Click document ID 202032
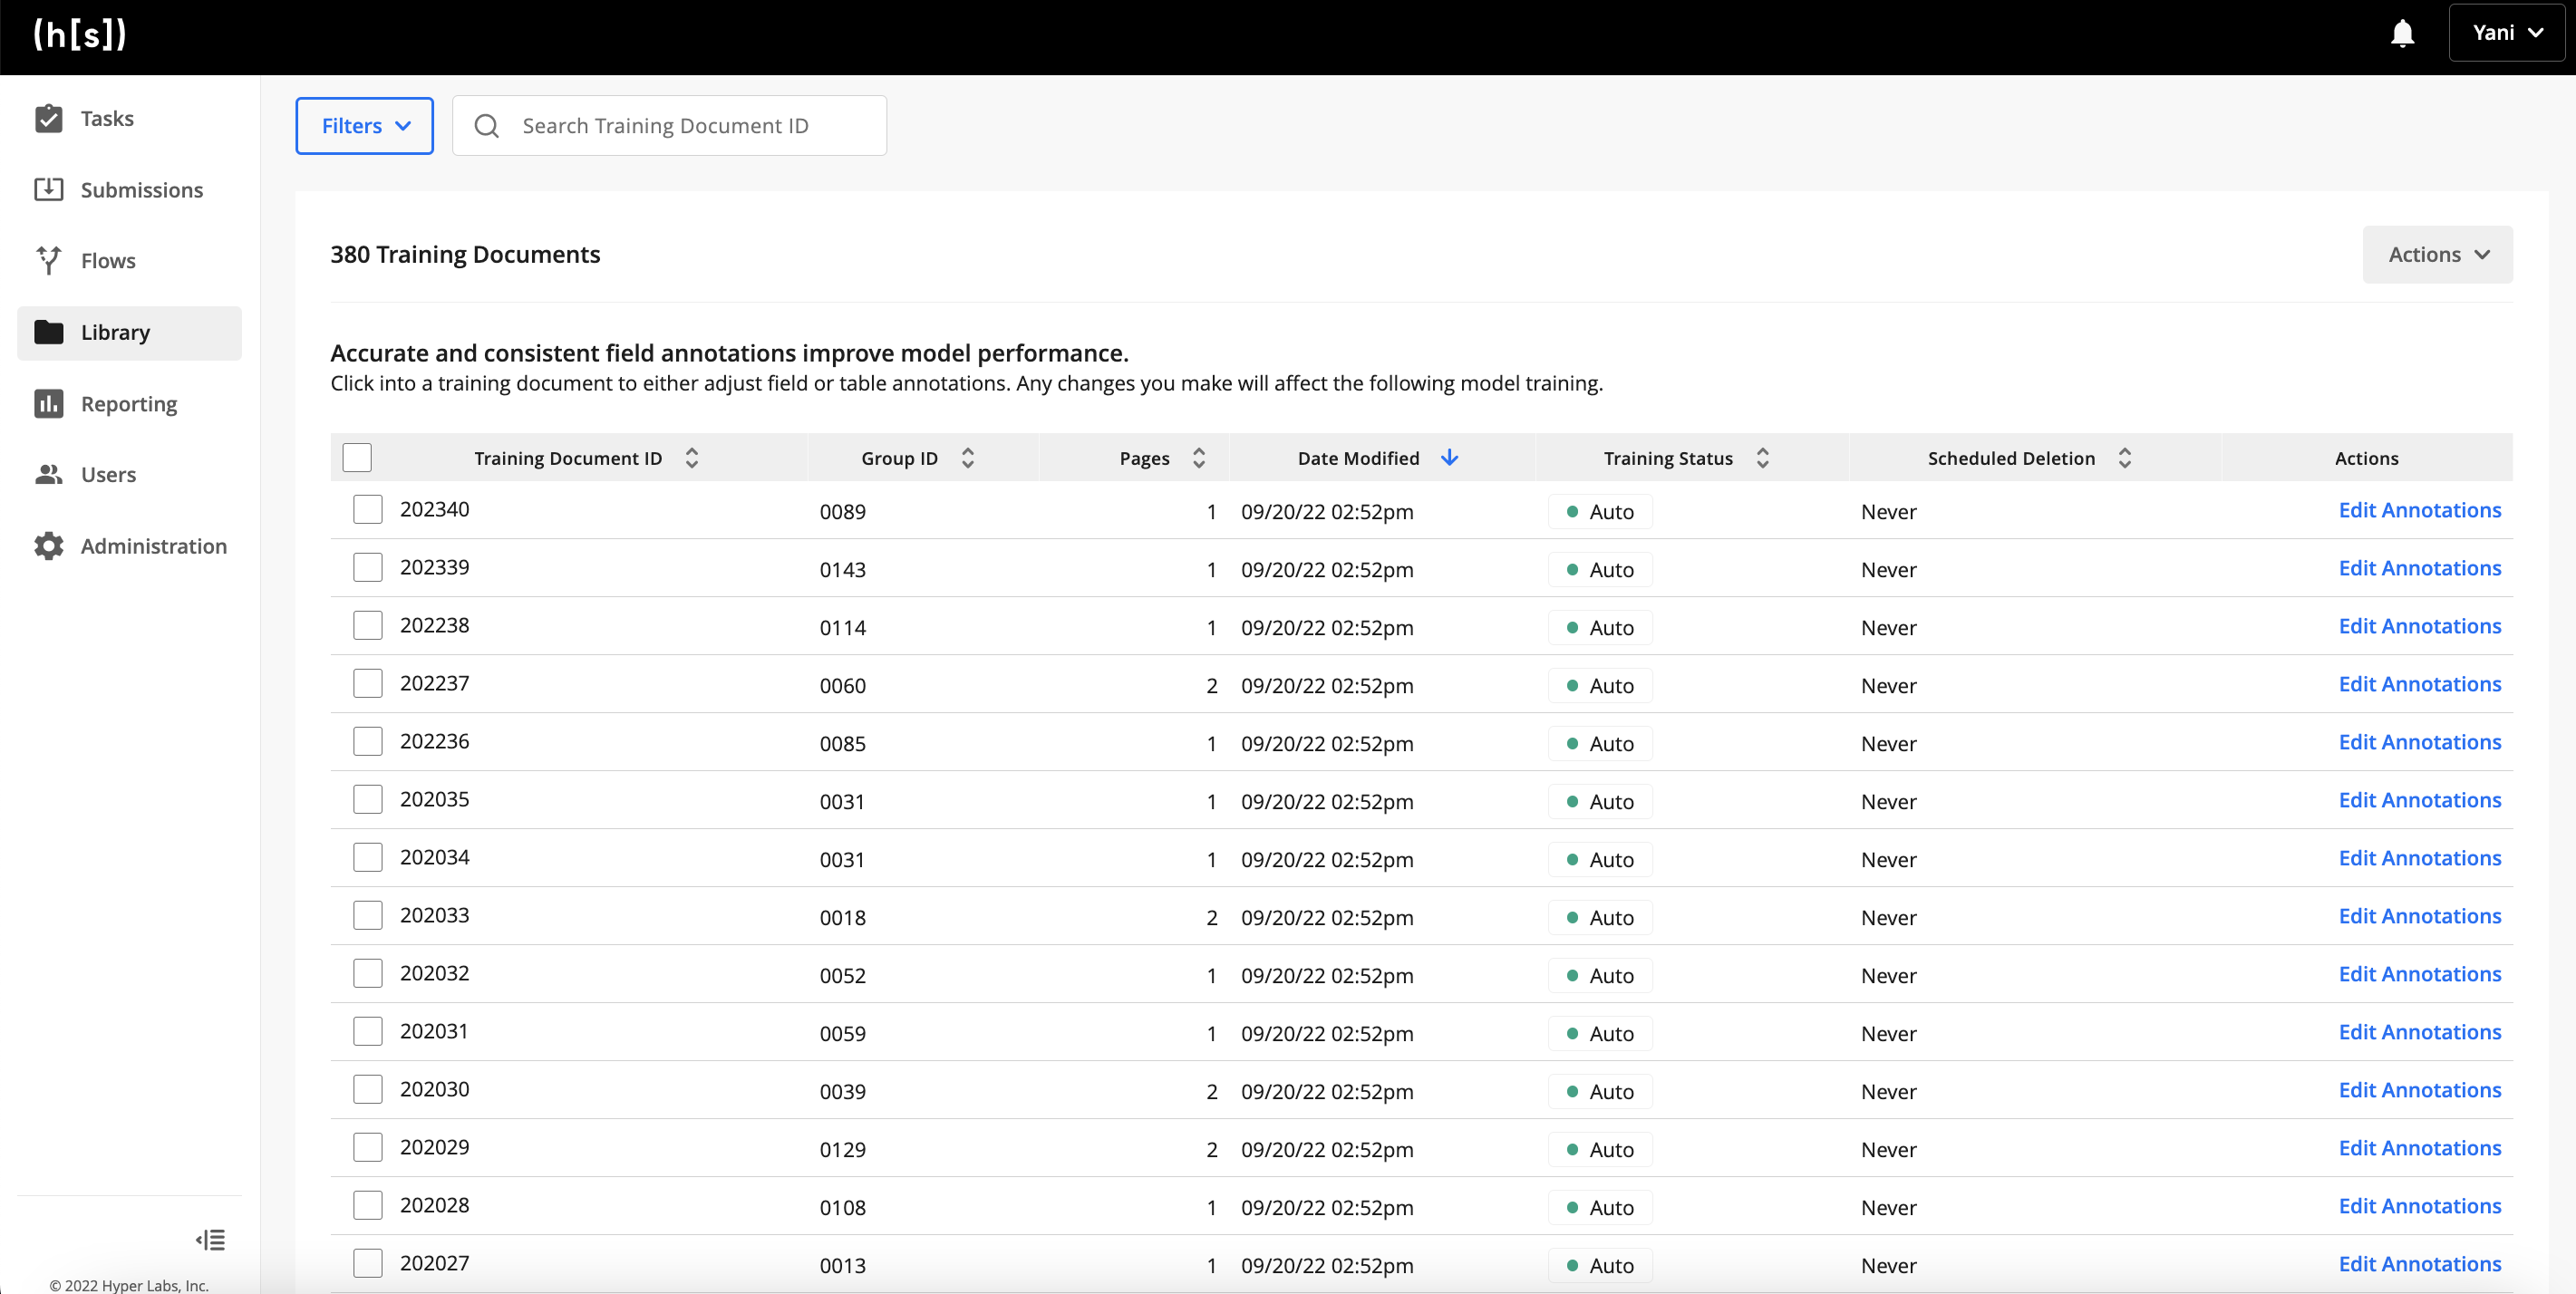 tap(434, 974)
